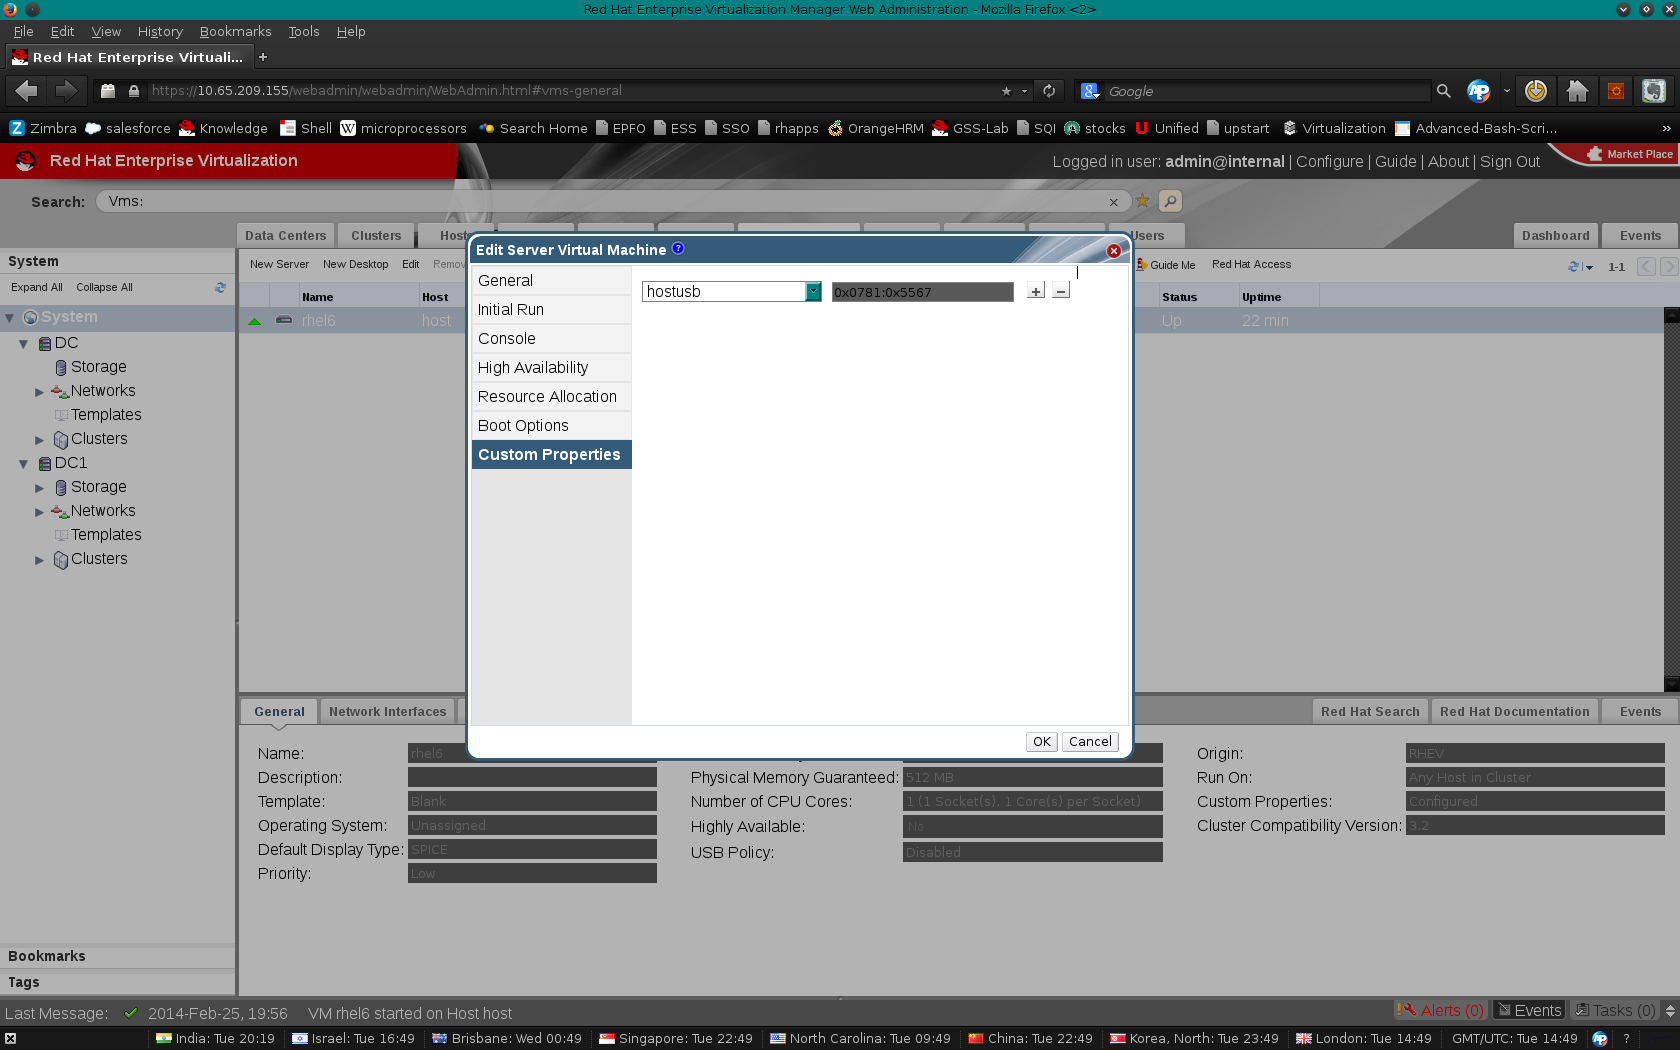Toggle open the Tasks (0) panel
The height and width of the screenshot is (1050, 1680).
click(1615, 1010)
